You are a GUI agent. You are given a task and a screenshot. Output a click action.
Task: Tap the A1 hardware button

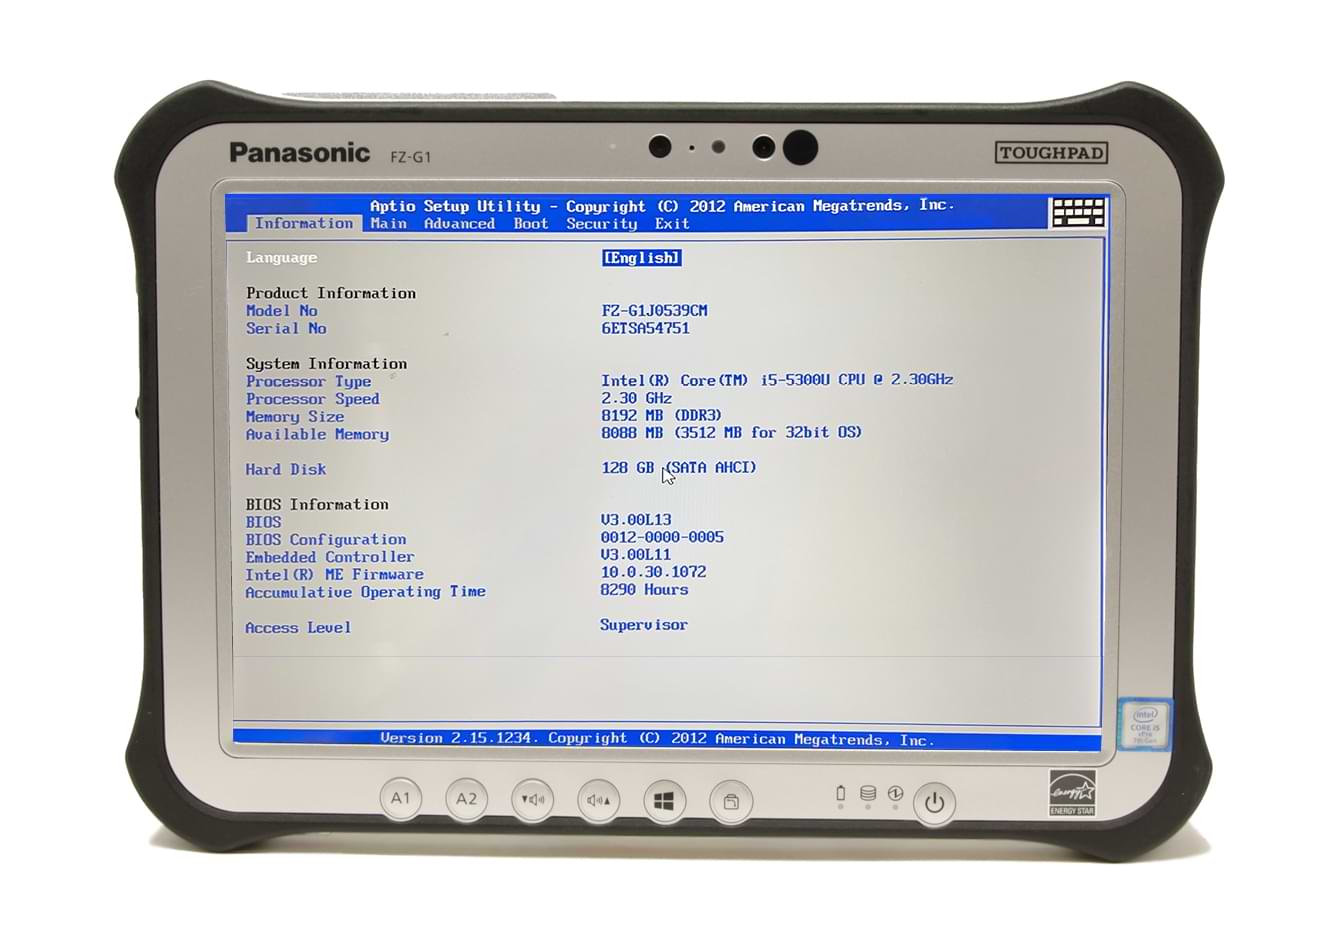(x=401, y=799)
